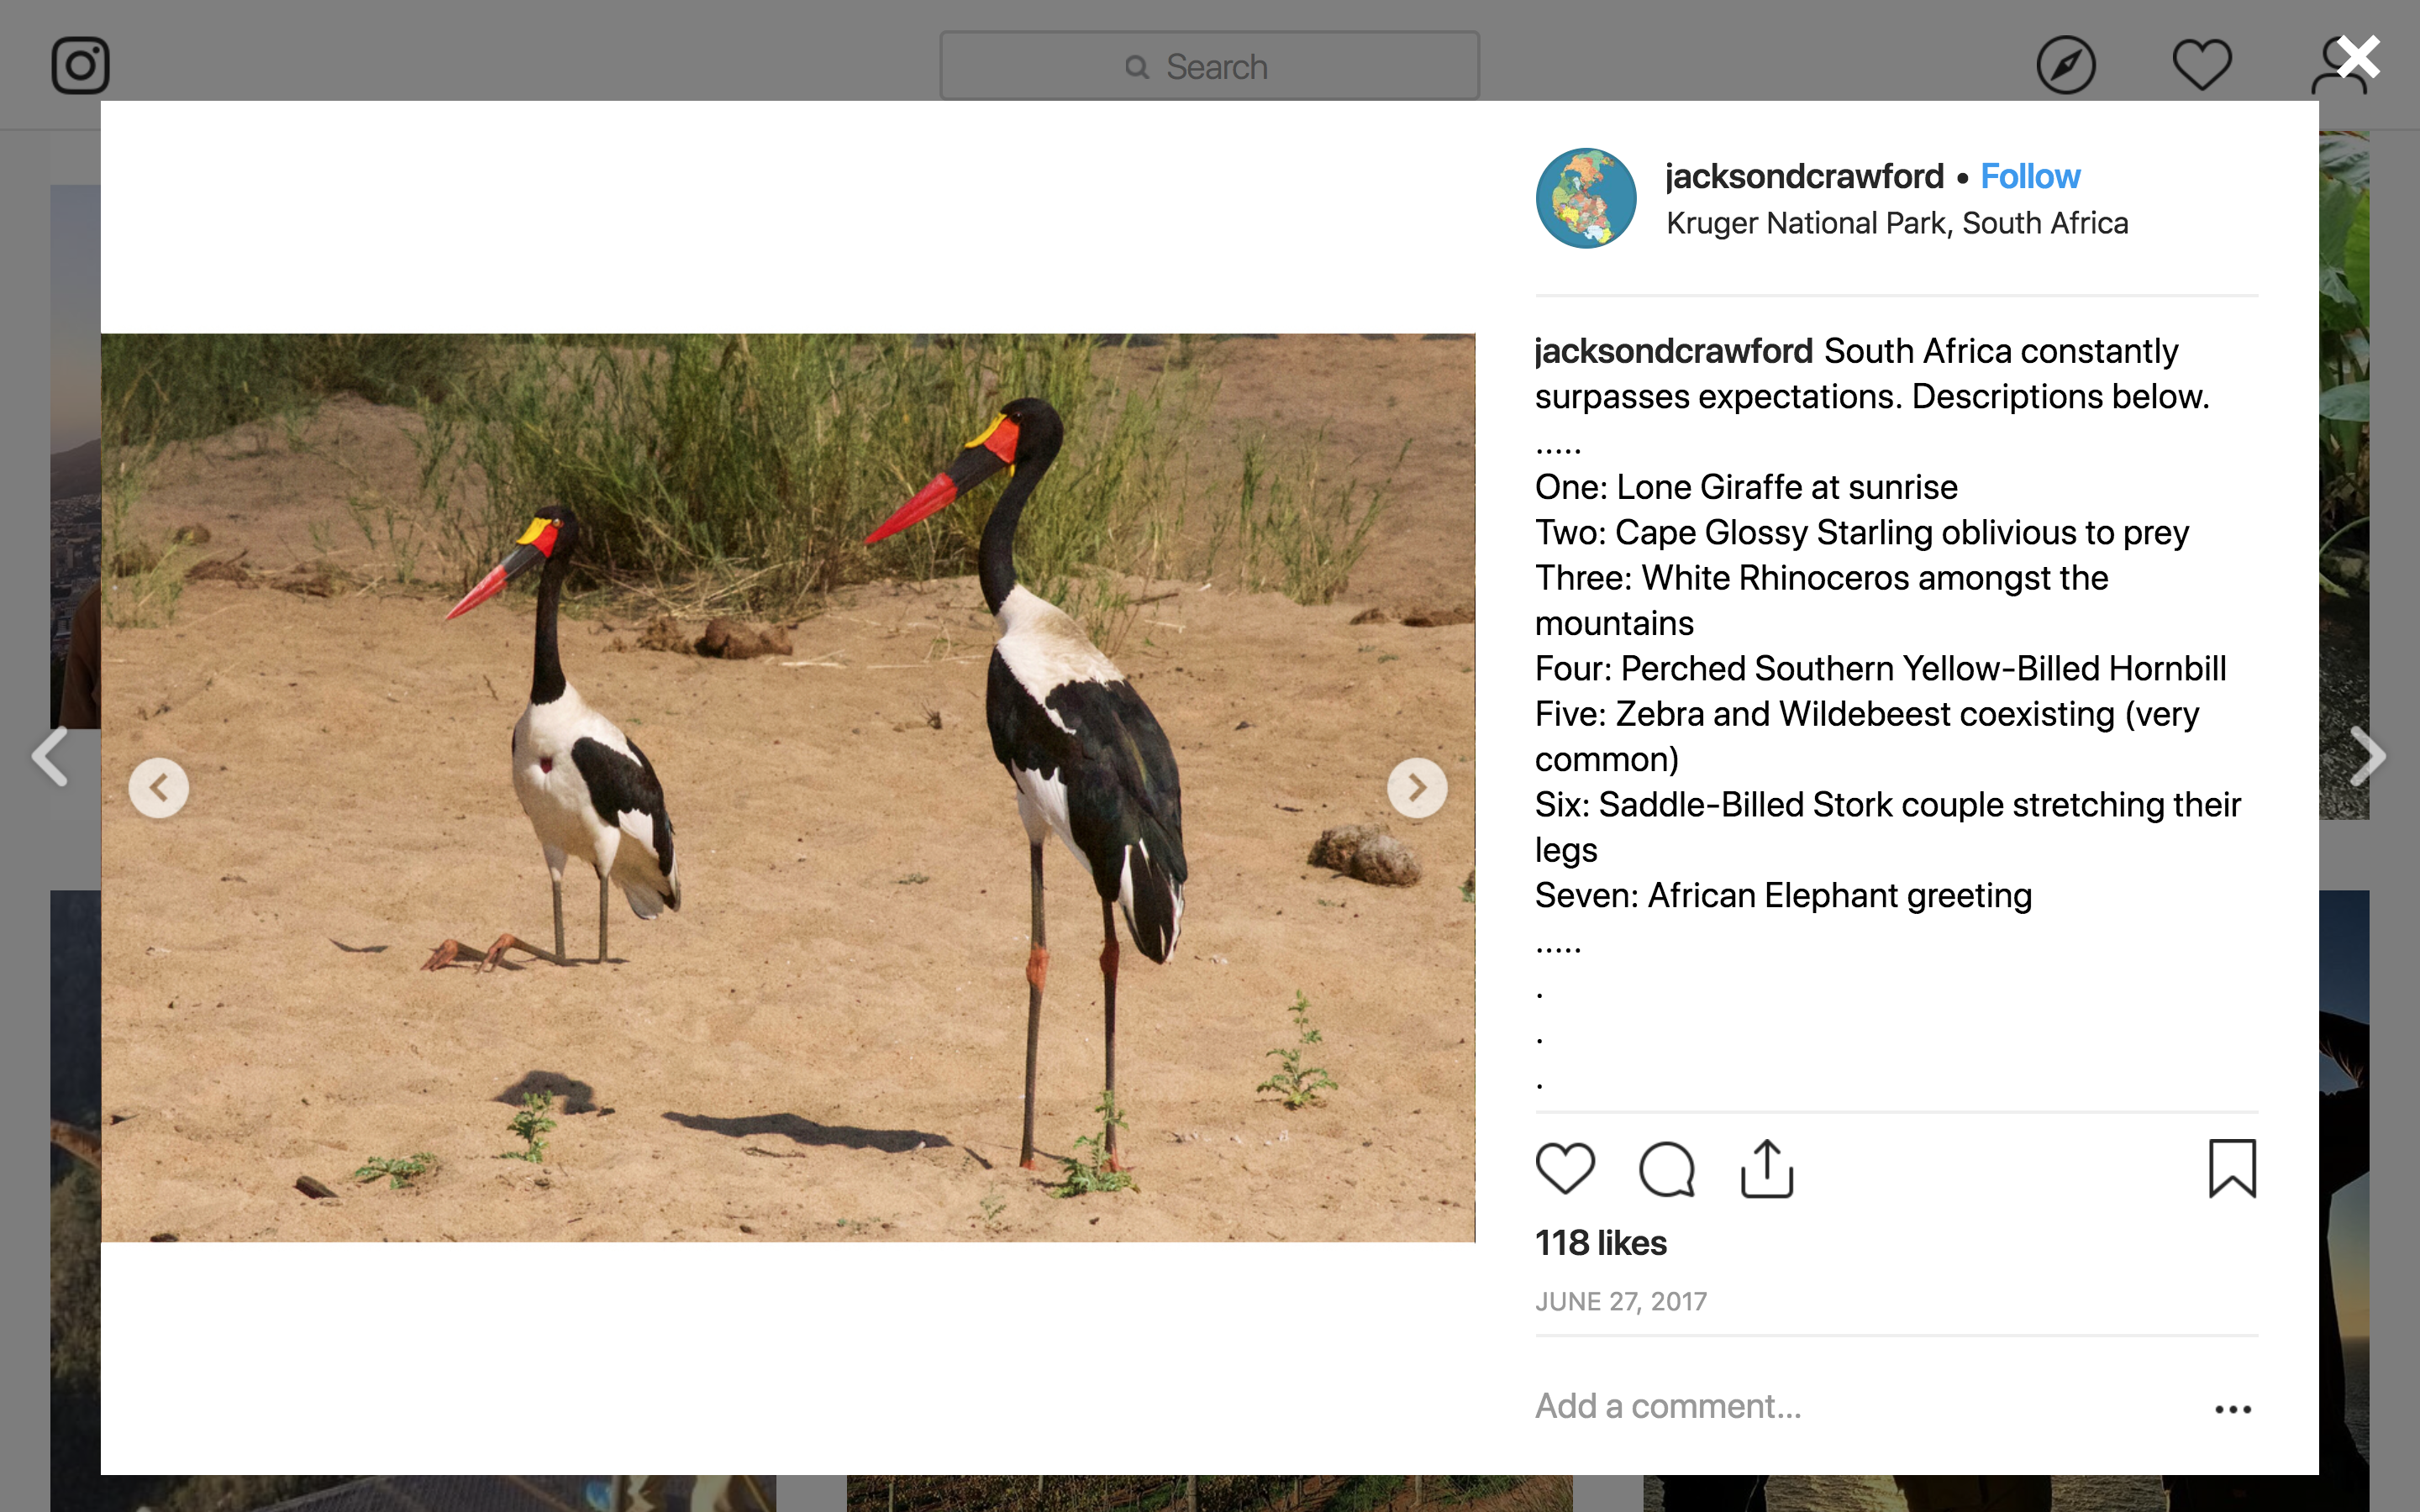The height and width of the screenshot is (1512, 2420).
Task: Like the post with the heart icon
Action: click(1565, 1168)
